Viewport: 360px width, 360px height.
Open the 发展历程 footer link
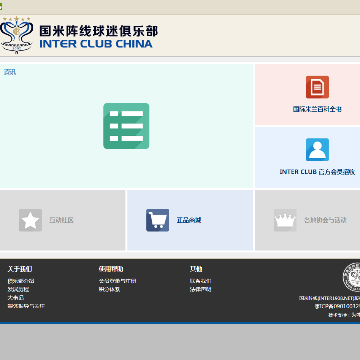[x=18, y=289]
